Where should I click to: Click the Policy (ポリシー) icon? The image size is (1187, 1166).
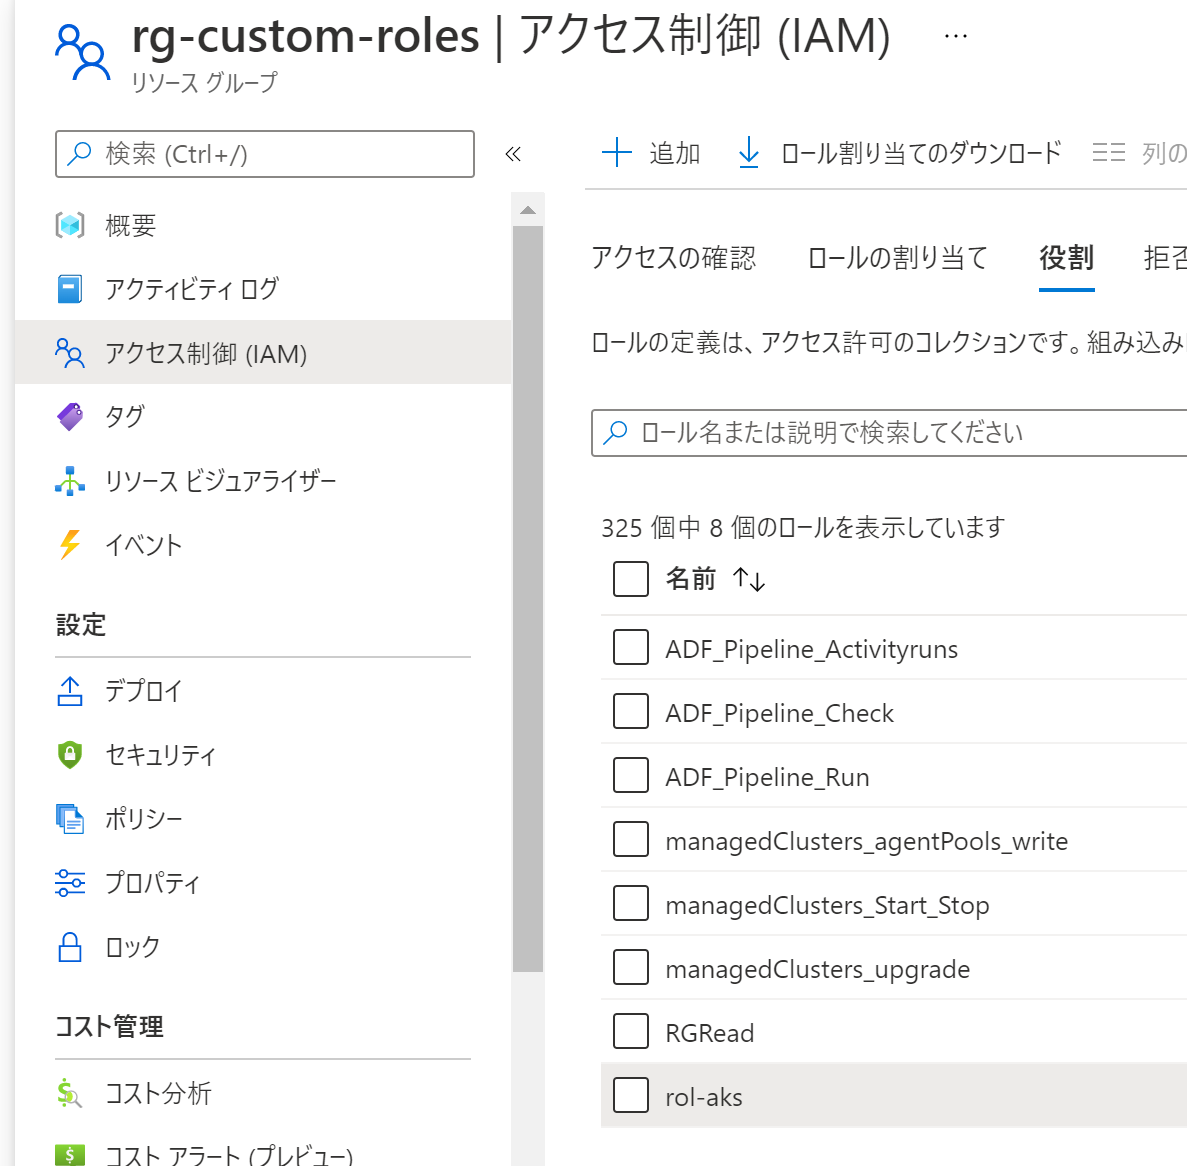70,818
